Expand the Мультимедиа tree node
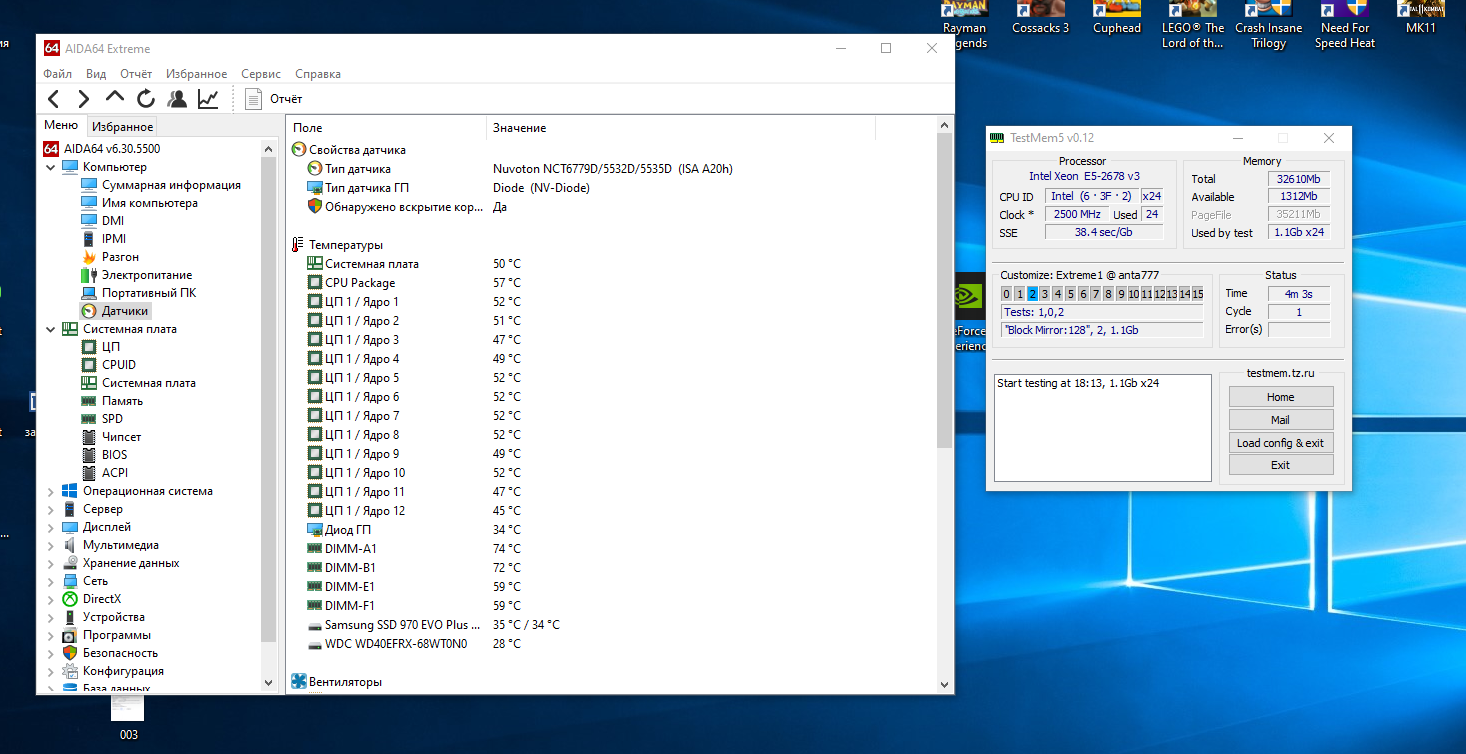 [x=51, y=545]
